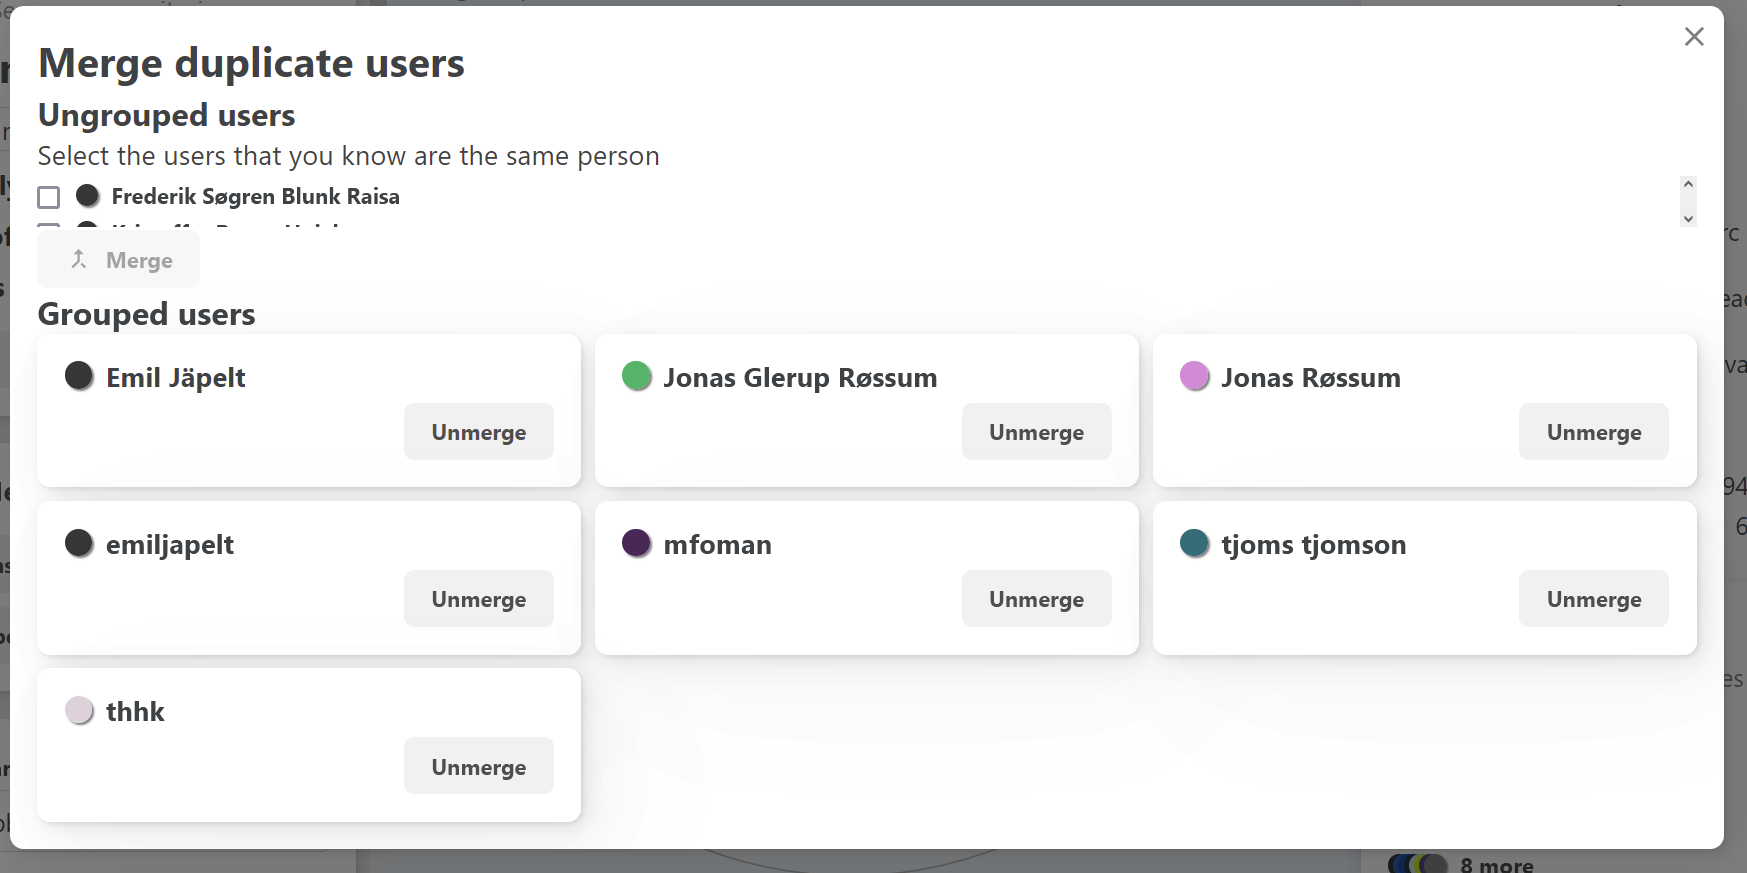Close the Merge duplicate users dialog
Viewport: 1747px width, 873px height.
pyautogui.click(x=1694, y=36)
